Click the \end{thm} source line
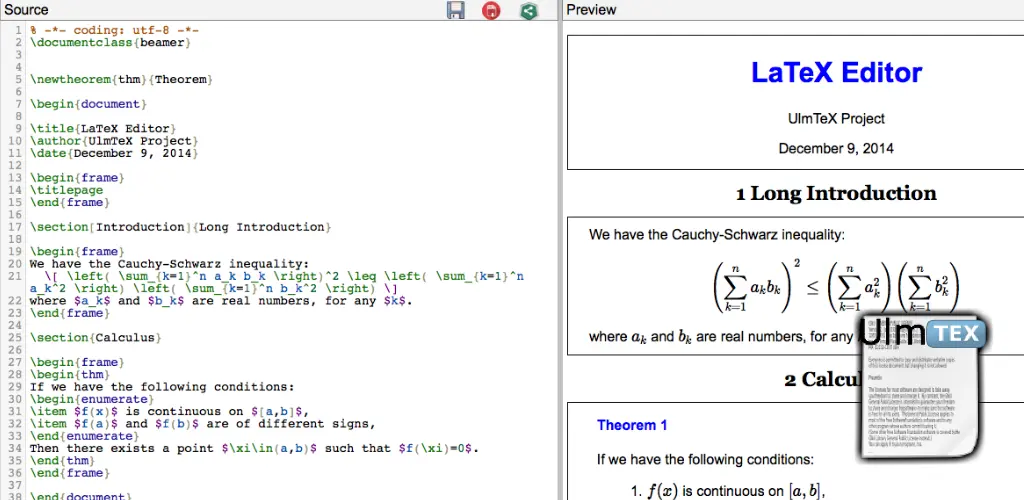Image resolution: width=1024 pixels, height=500 pixels. click(x=62, y=461)
